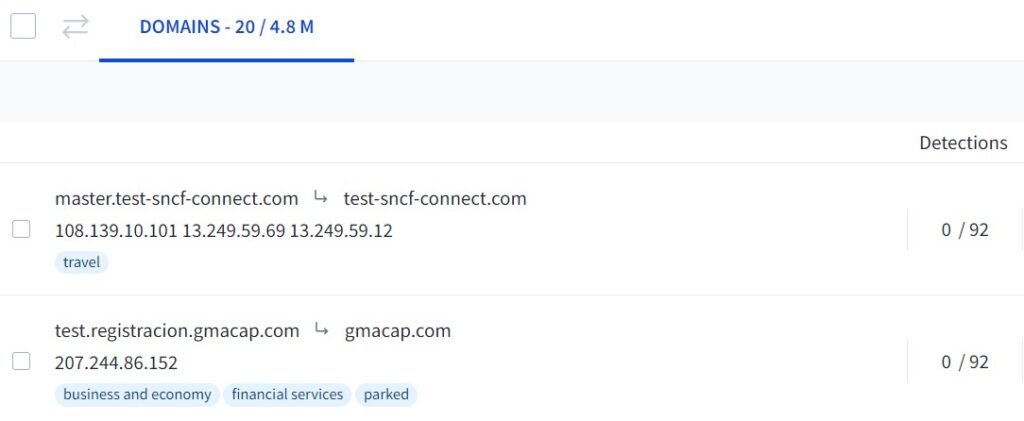Click IP address 108.139.10.101
The height and width of the screenshot is (421, 1024).
tap(116, 230)
